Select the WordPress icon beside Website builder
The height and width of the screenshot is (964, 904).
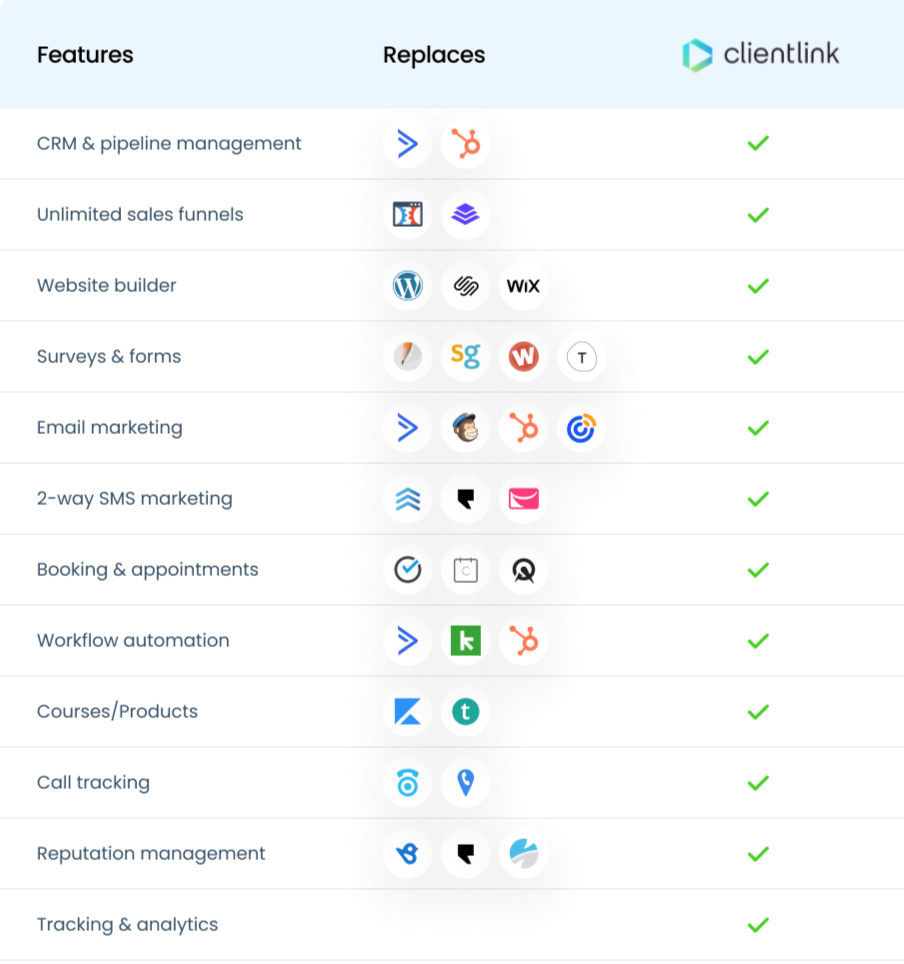click(407, 286)
